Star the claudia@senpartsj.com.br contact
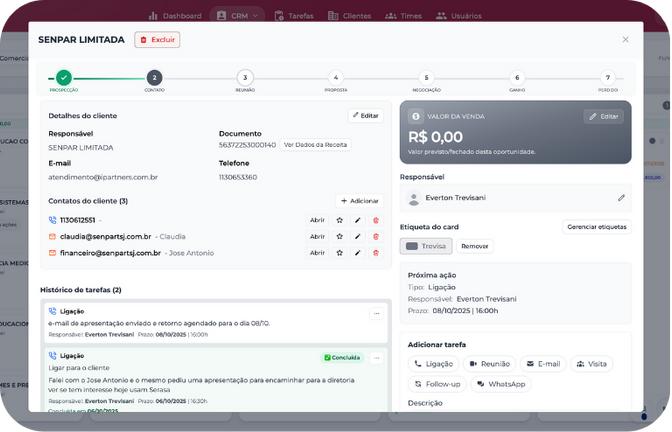672x432 pixels. click(x=340, y=237)
